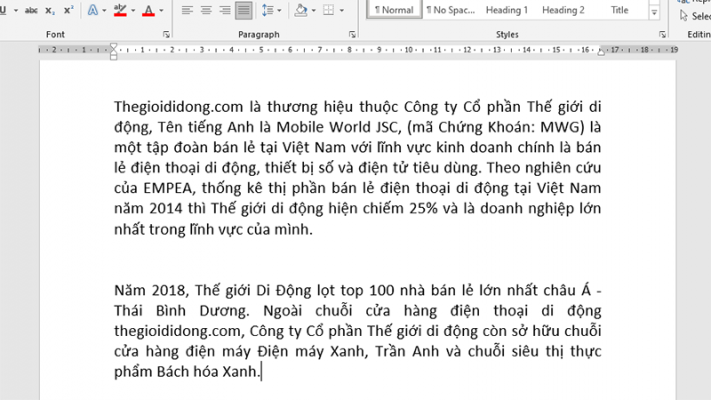This screenshot has height=400, width=711.
Task: Click 'Năm 2018' starting second paragraph
Action: (x=152, y=290)
